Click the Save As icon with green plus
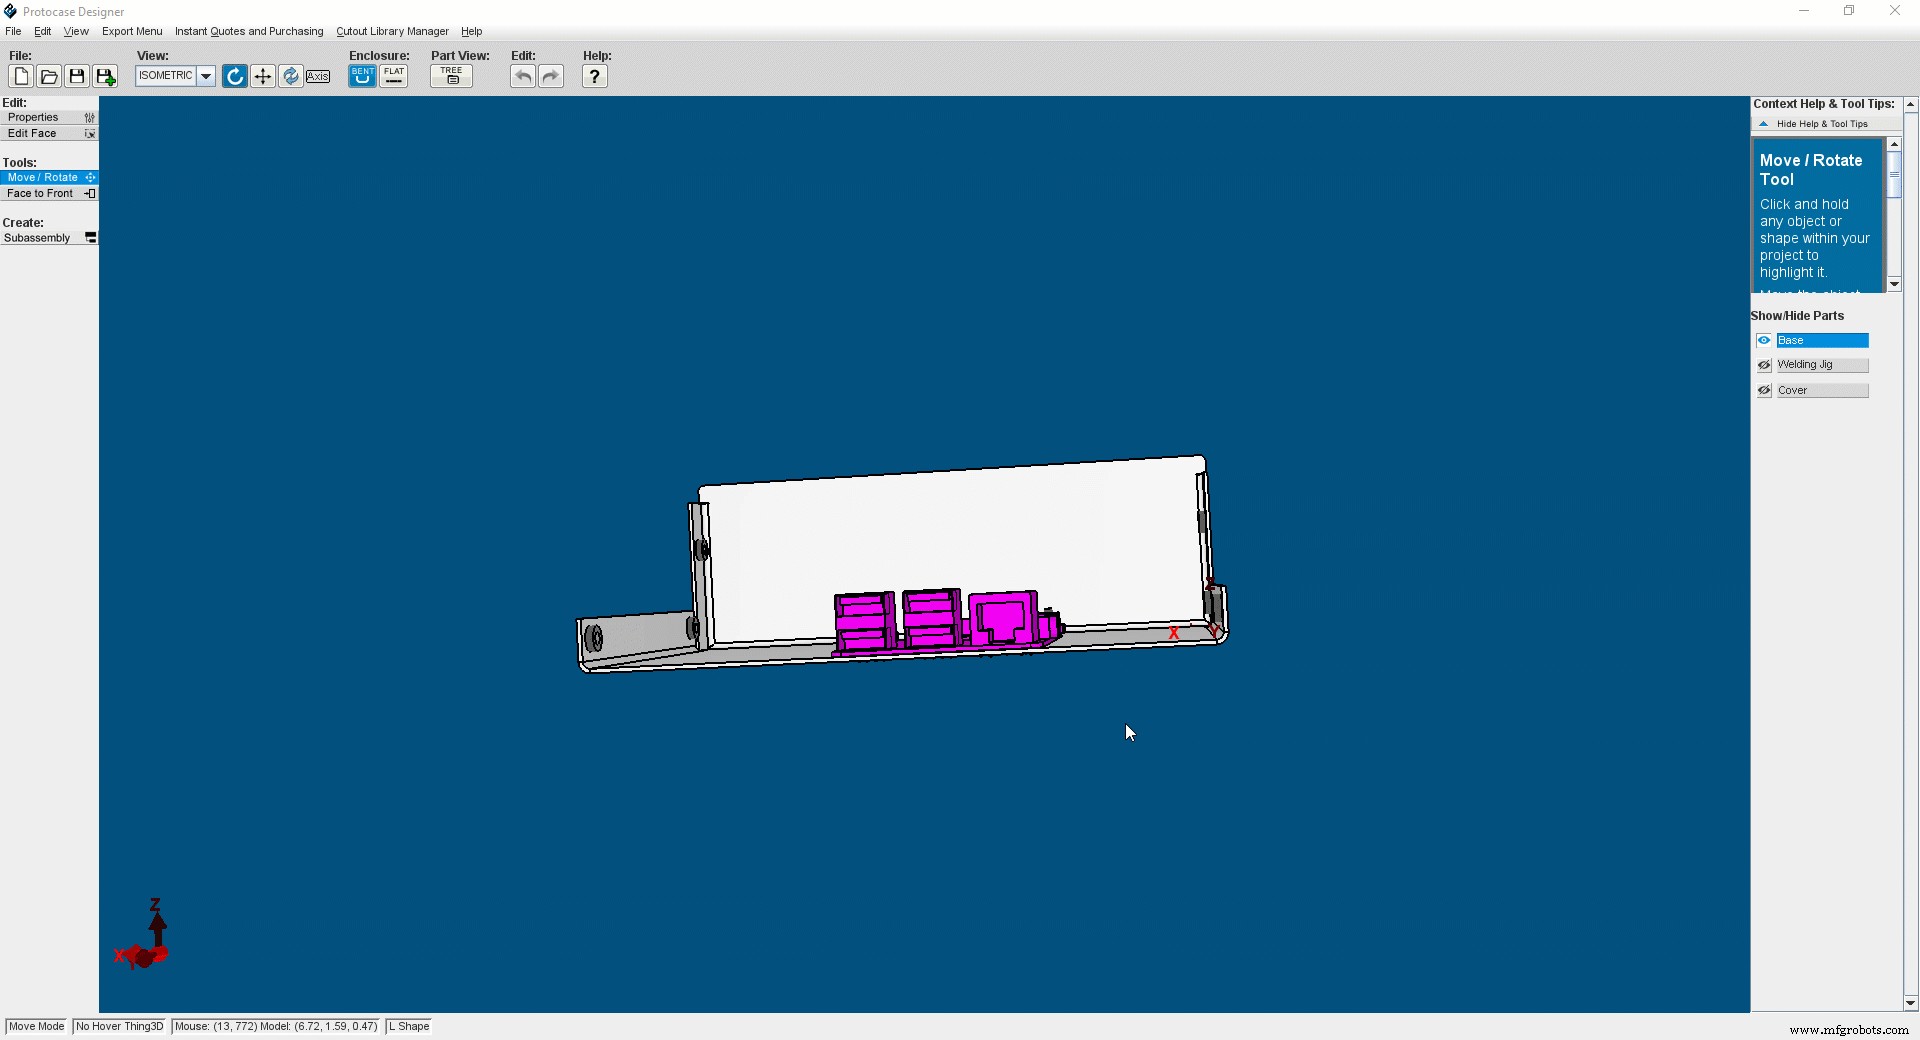1920x1040 pixels. pos(105,77)
